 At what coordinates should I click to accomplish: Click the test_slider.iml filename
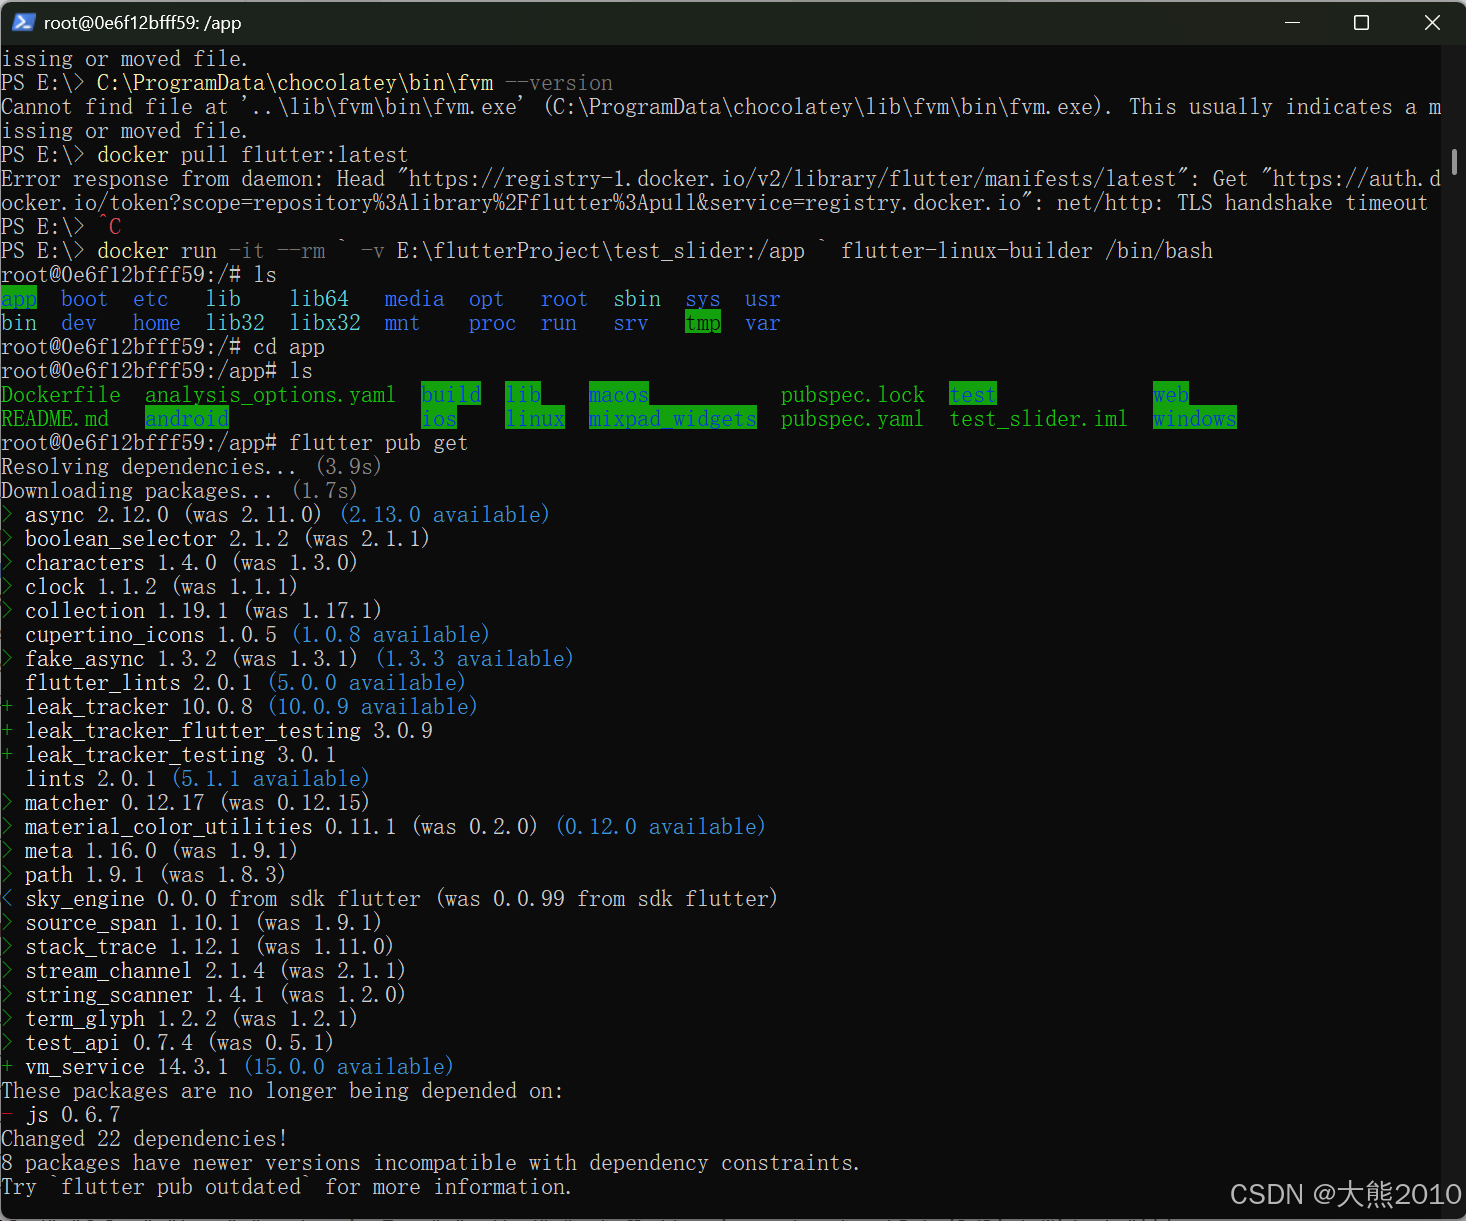[1037, 418]
